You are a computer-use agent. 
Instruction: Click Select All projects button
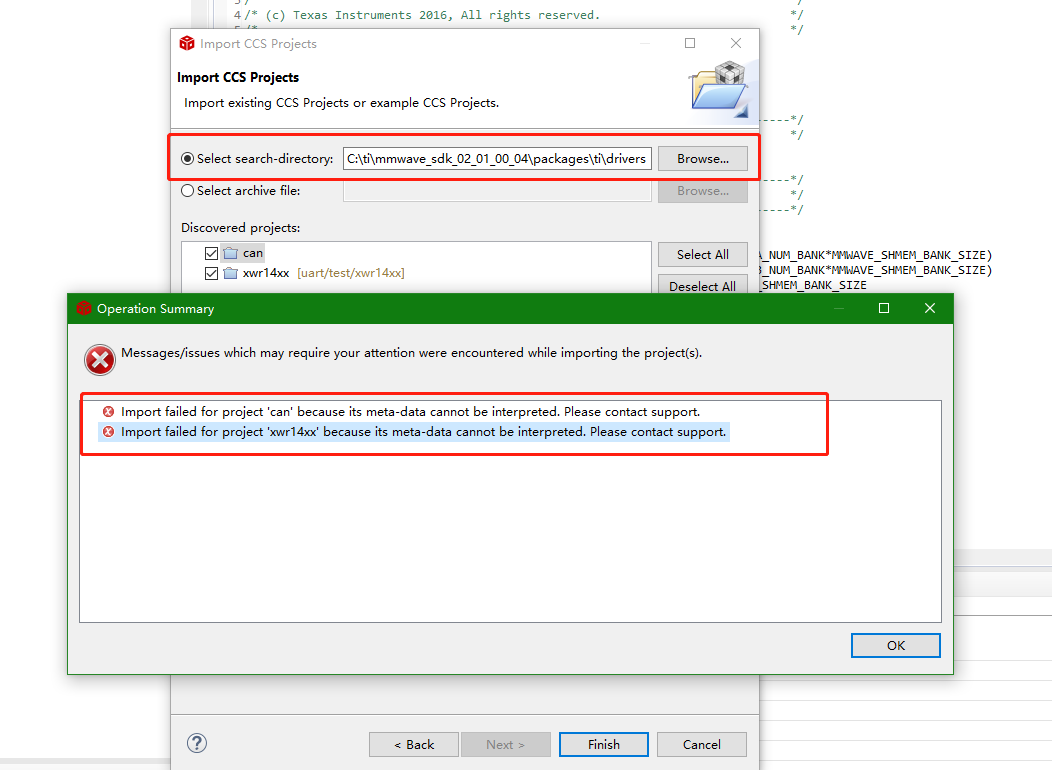click(x=702, y=255)
